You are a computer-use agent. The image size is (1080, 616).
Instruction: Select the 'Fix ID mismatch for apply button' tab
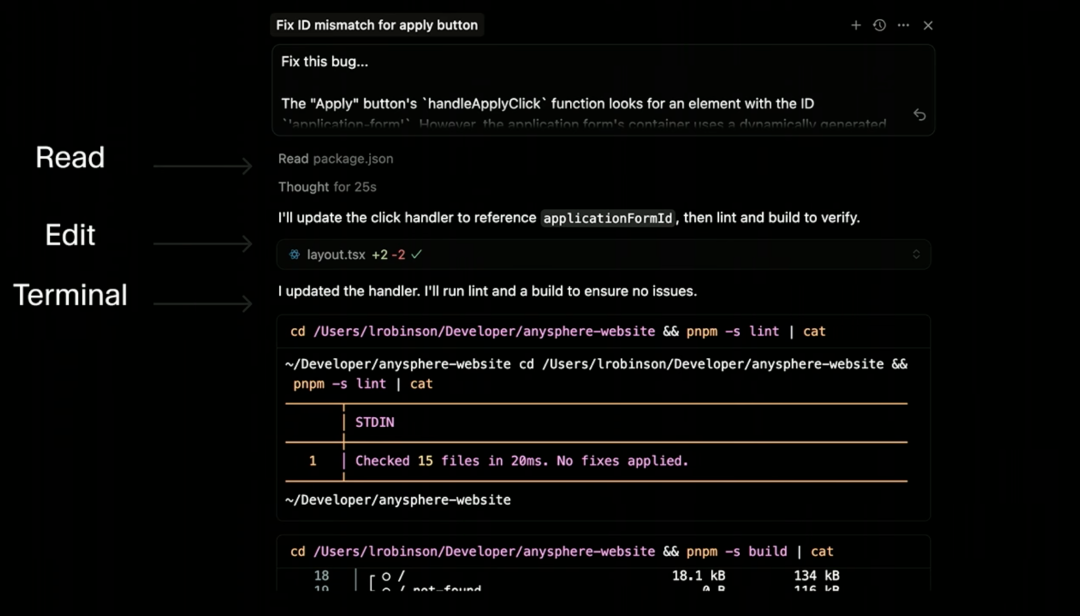click(377, 25)
